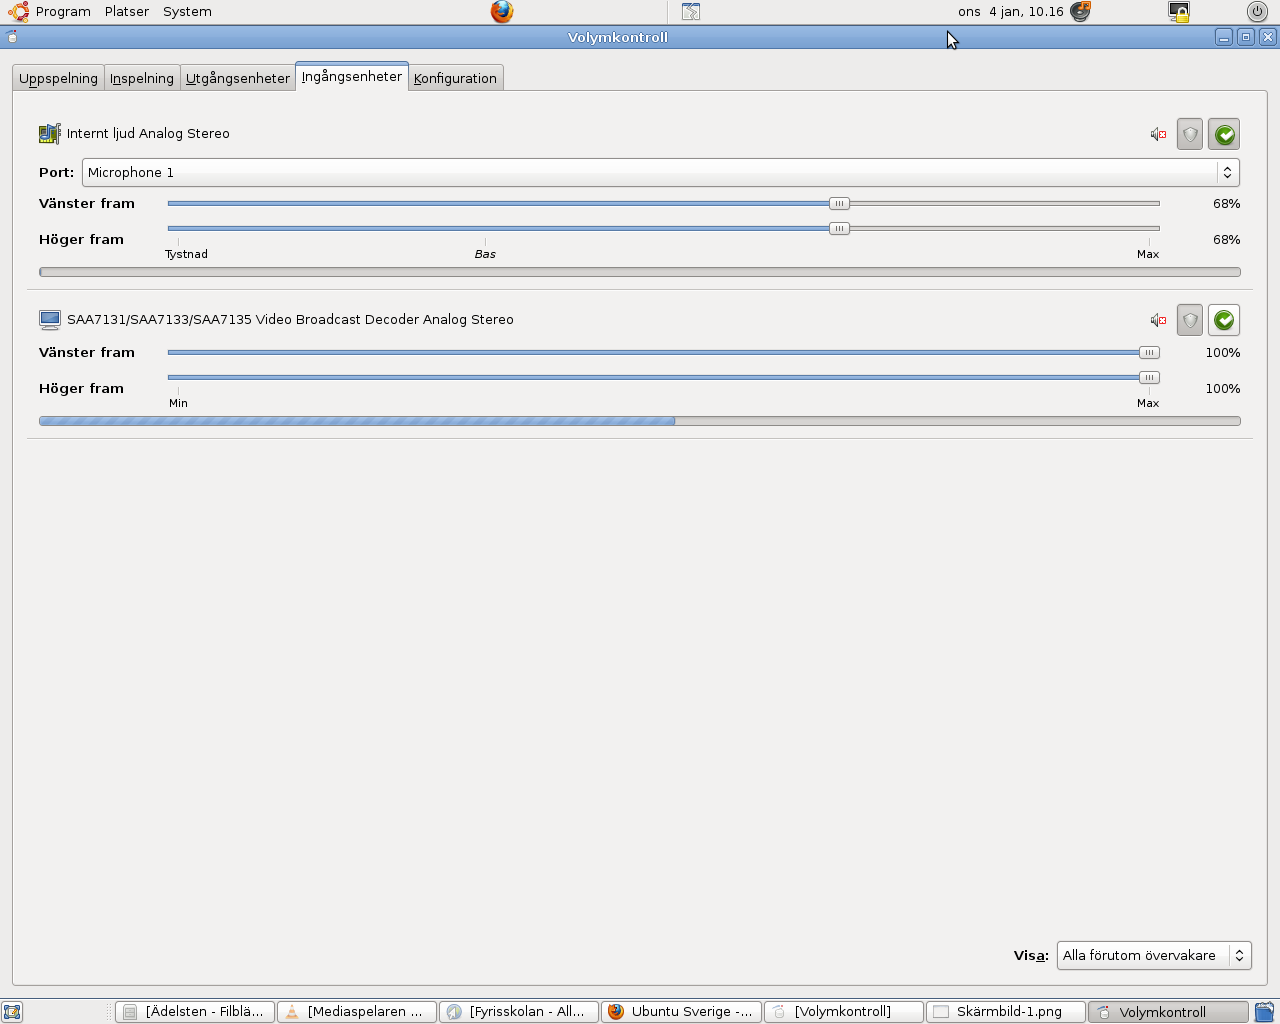
Task: Toggle channel lock for Internt ljud Analog Stereo
Action: pyautogui.click(x=1190, y=134)
